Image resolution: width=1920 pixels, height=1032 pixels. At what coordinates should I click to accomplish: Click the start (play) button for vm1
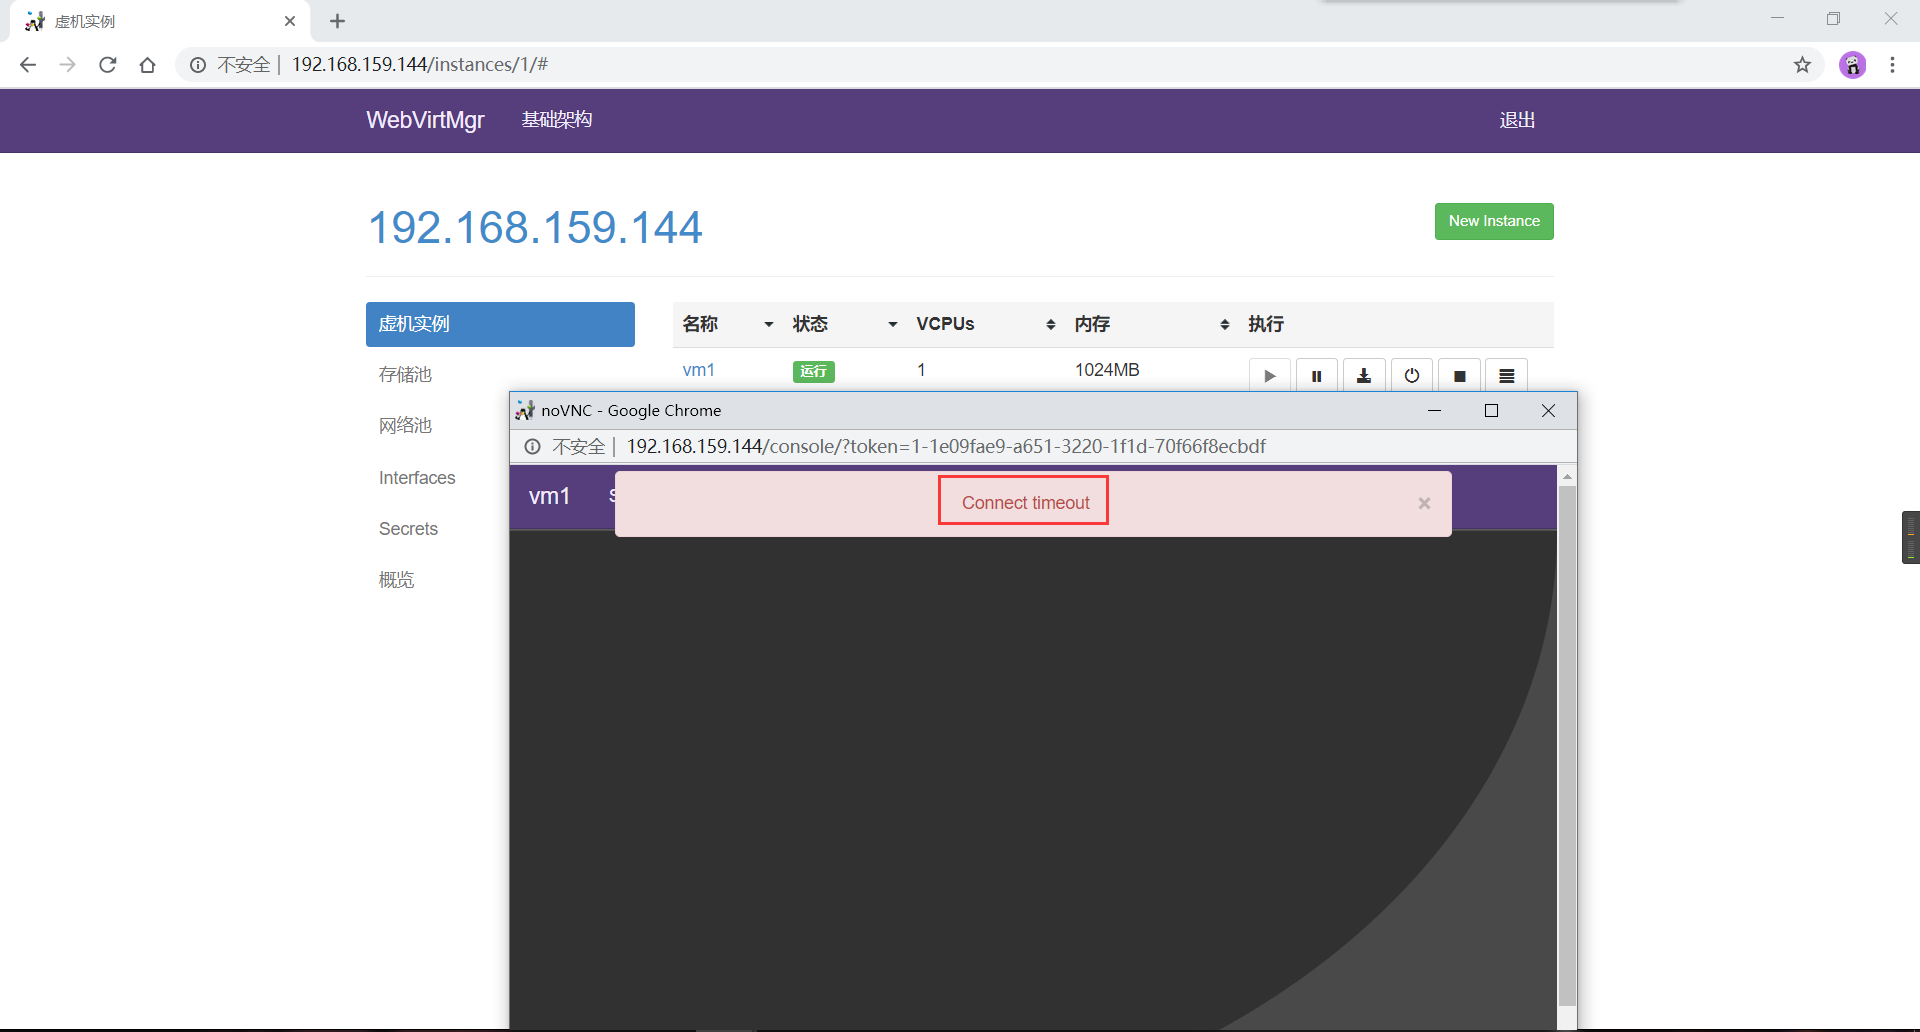point(1269,375)
